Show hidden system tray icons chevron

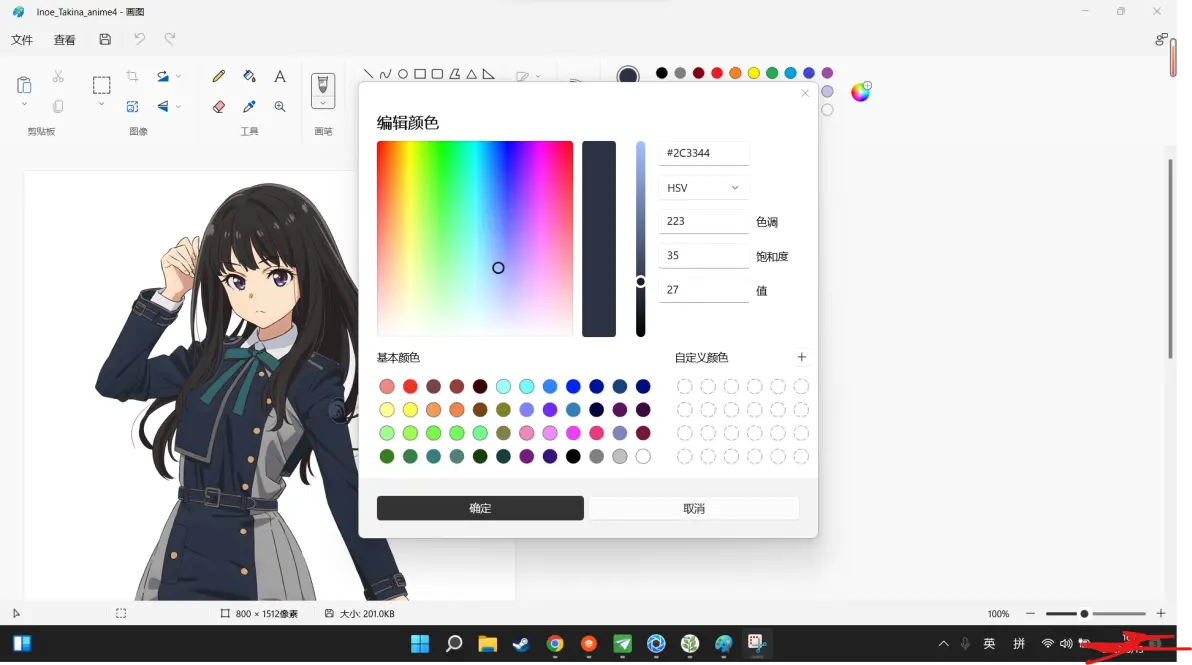[943, 644]
